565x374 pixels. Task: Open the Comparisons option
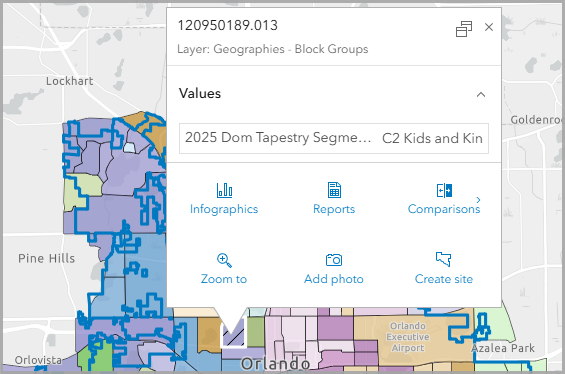click(x=444, y=199)
